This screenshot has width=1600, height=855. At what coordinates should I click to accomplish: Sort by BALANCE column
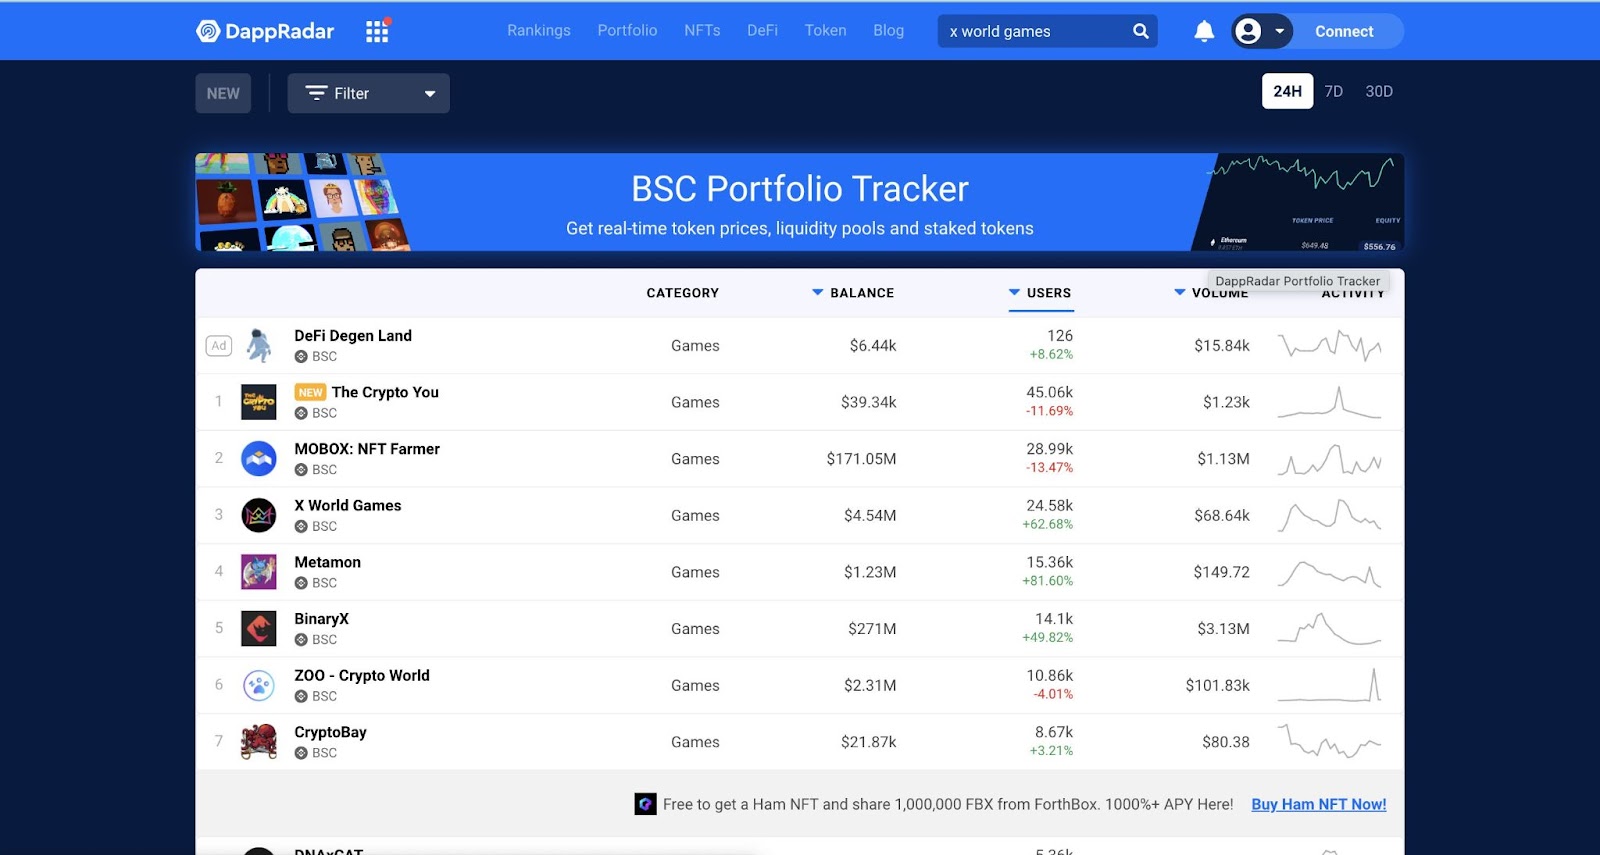[853, 293]
